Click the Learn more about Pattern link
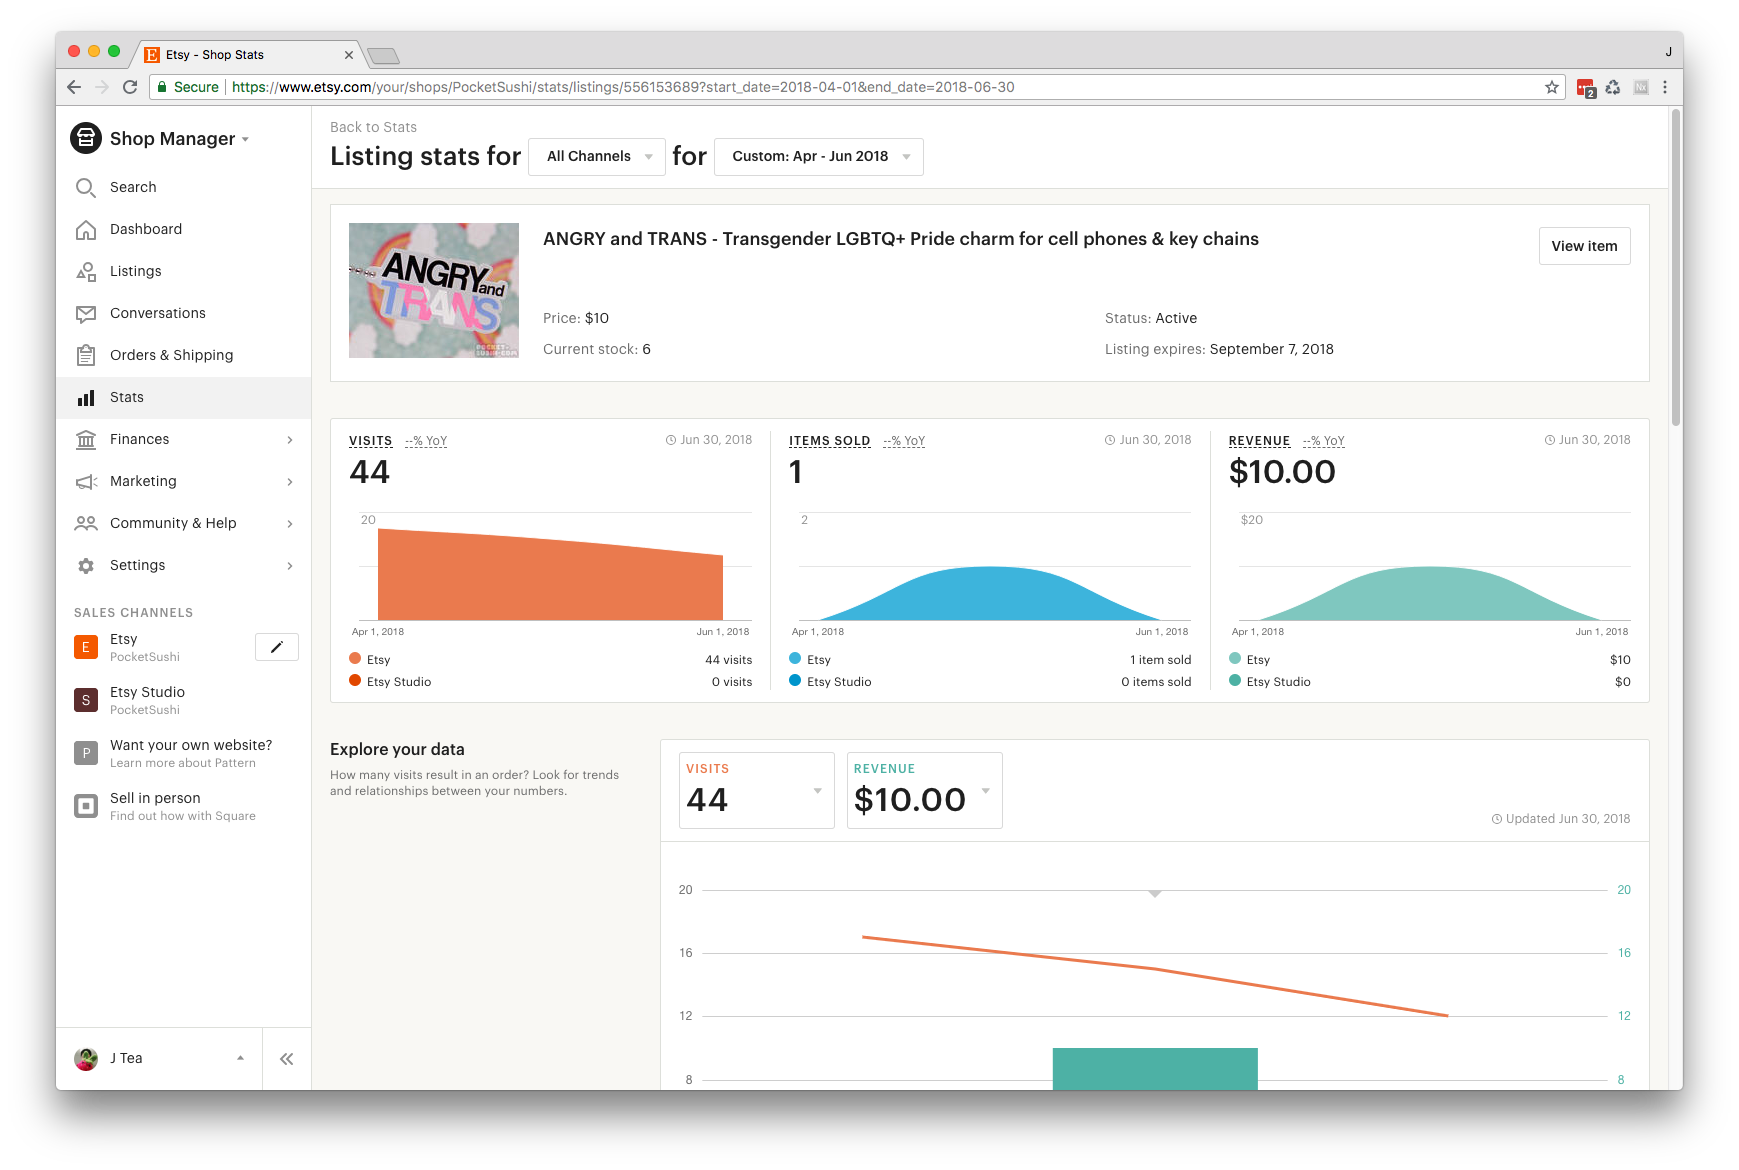Viewport: 1739px width, 1170px height. tap(183, 763)
